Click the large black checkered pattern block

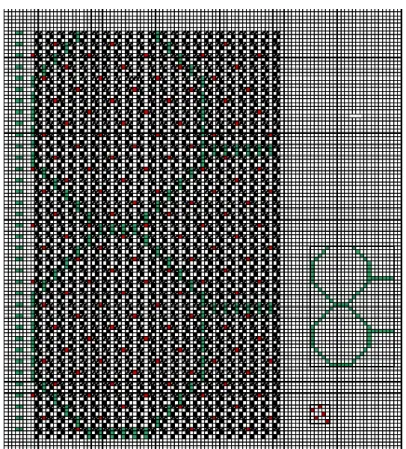pos(157,235)
